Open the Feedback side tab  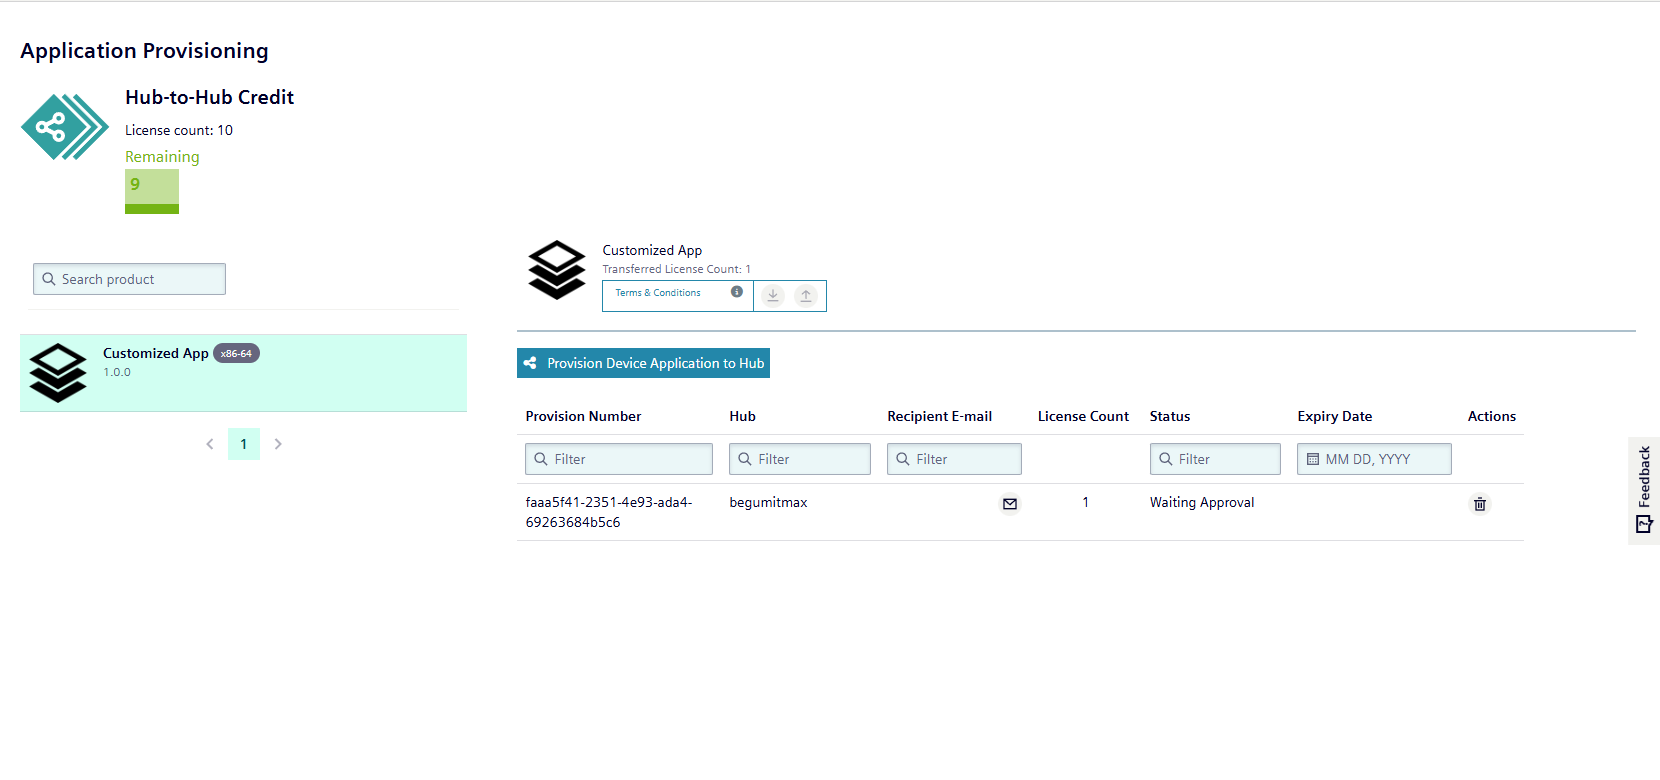tap(1644, 490)
